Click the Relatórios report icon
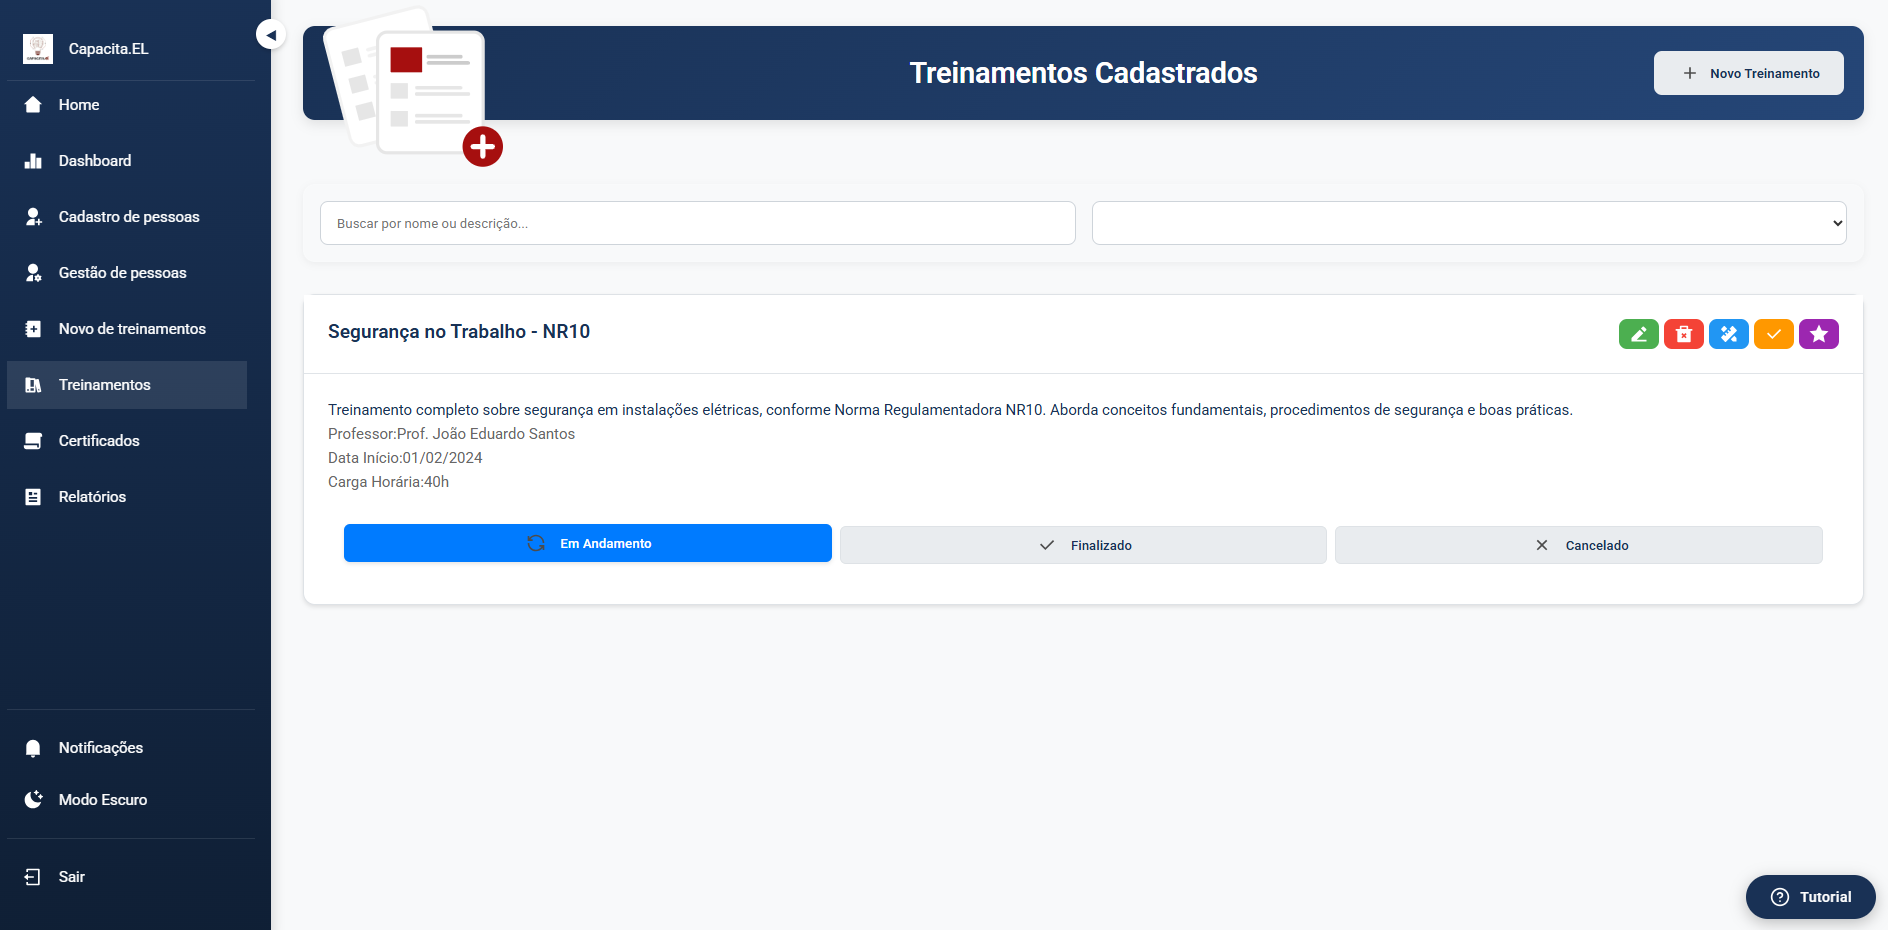Image resolution: width=1888 pixels, height=930 pixels. coord(33,497)
